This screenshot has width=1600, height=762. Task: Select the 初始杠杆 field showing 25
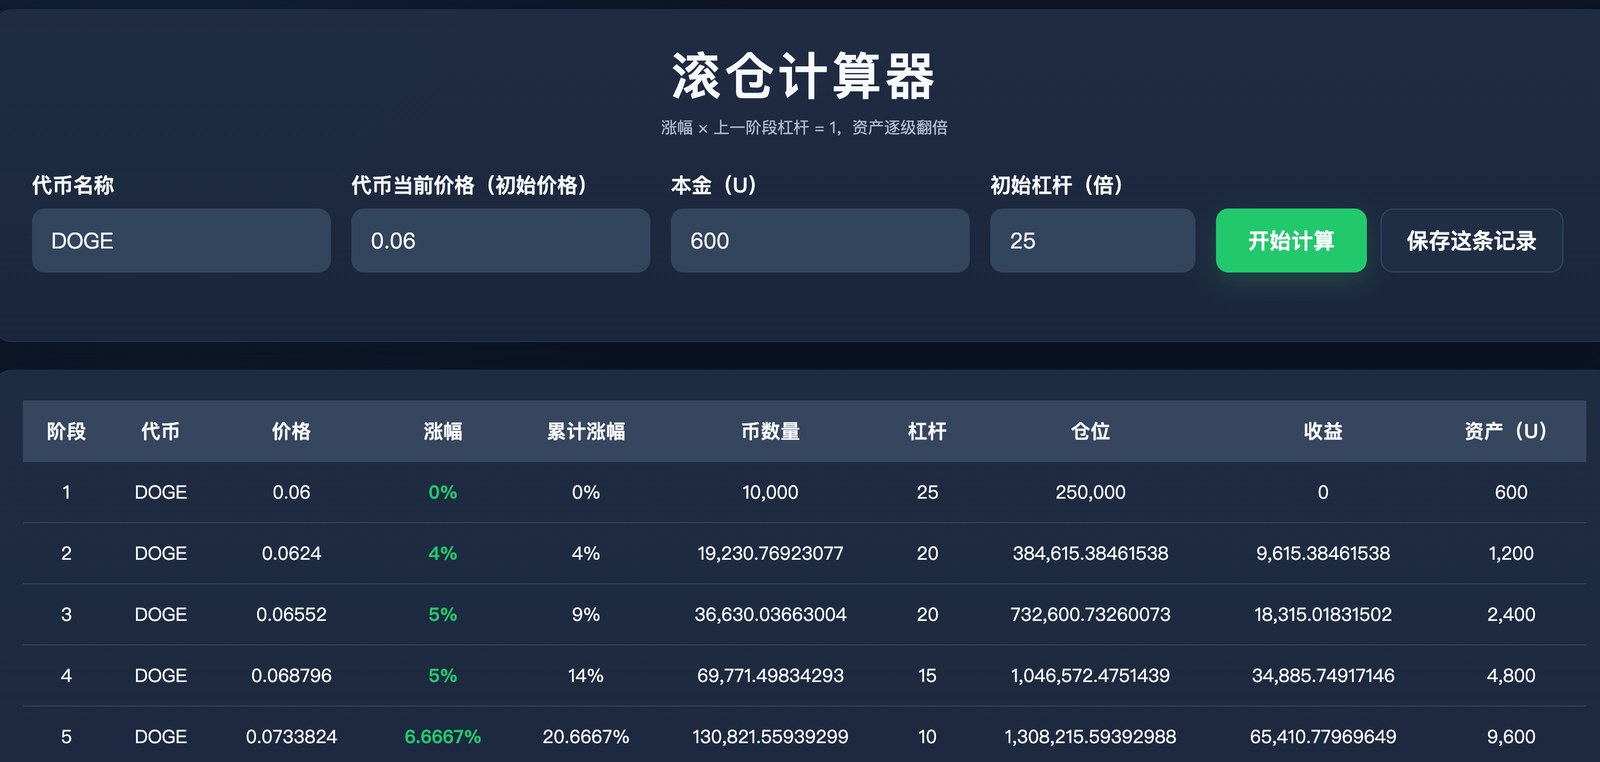(x=1092, y=240)
